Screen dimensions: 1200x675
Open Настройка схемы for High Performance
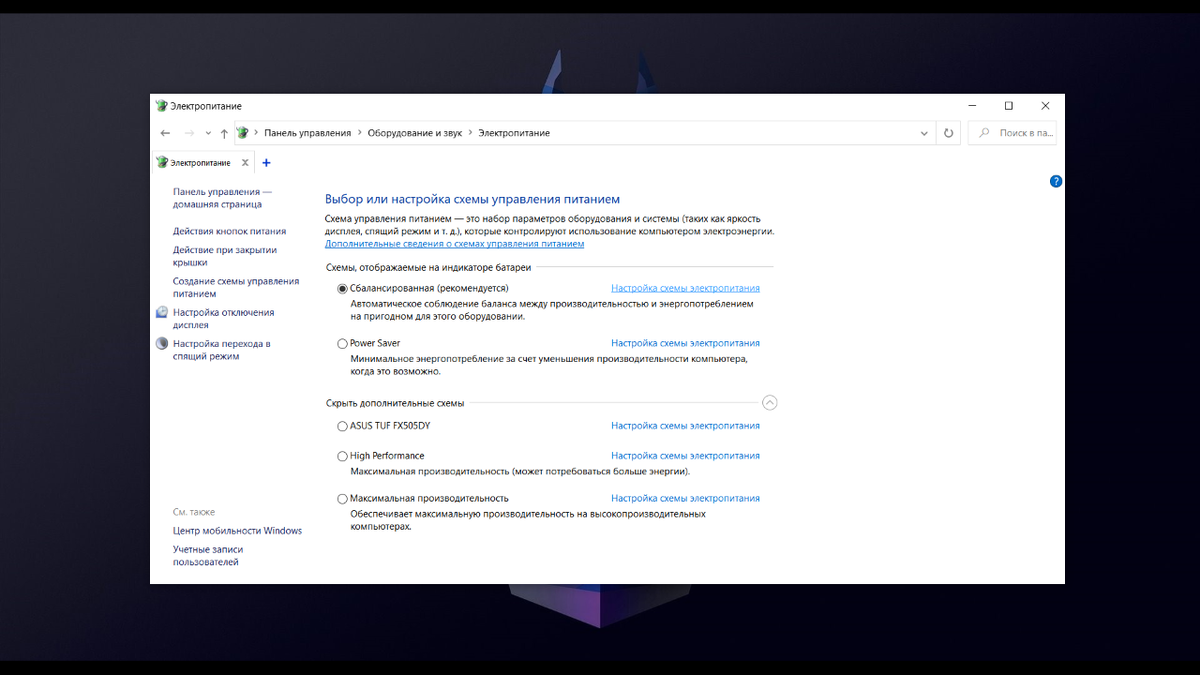click(x=685, y=456)
